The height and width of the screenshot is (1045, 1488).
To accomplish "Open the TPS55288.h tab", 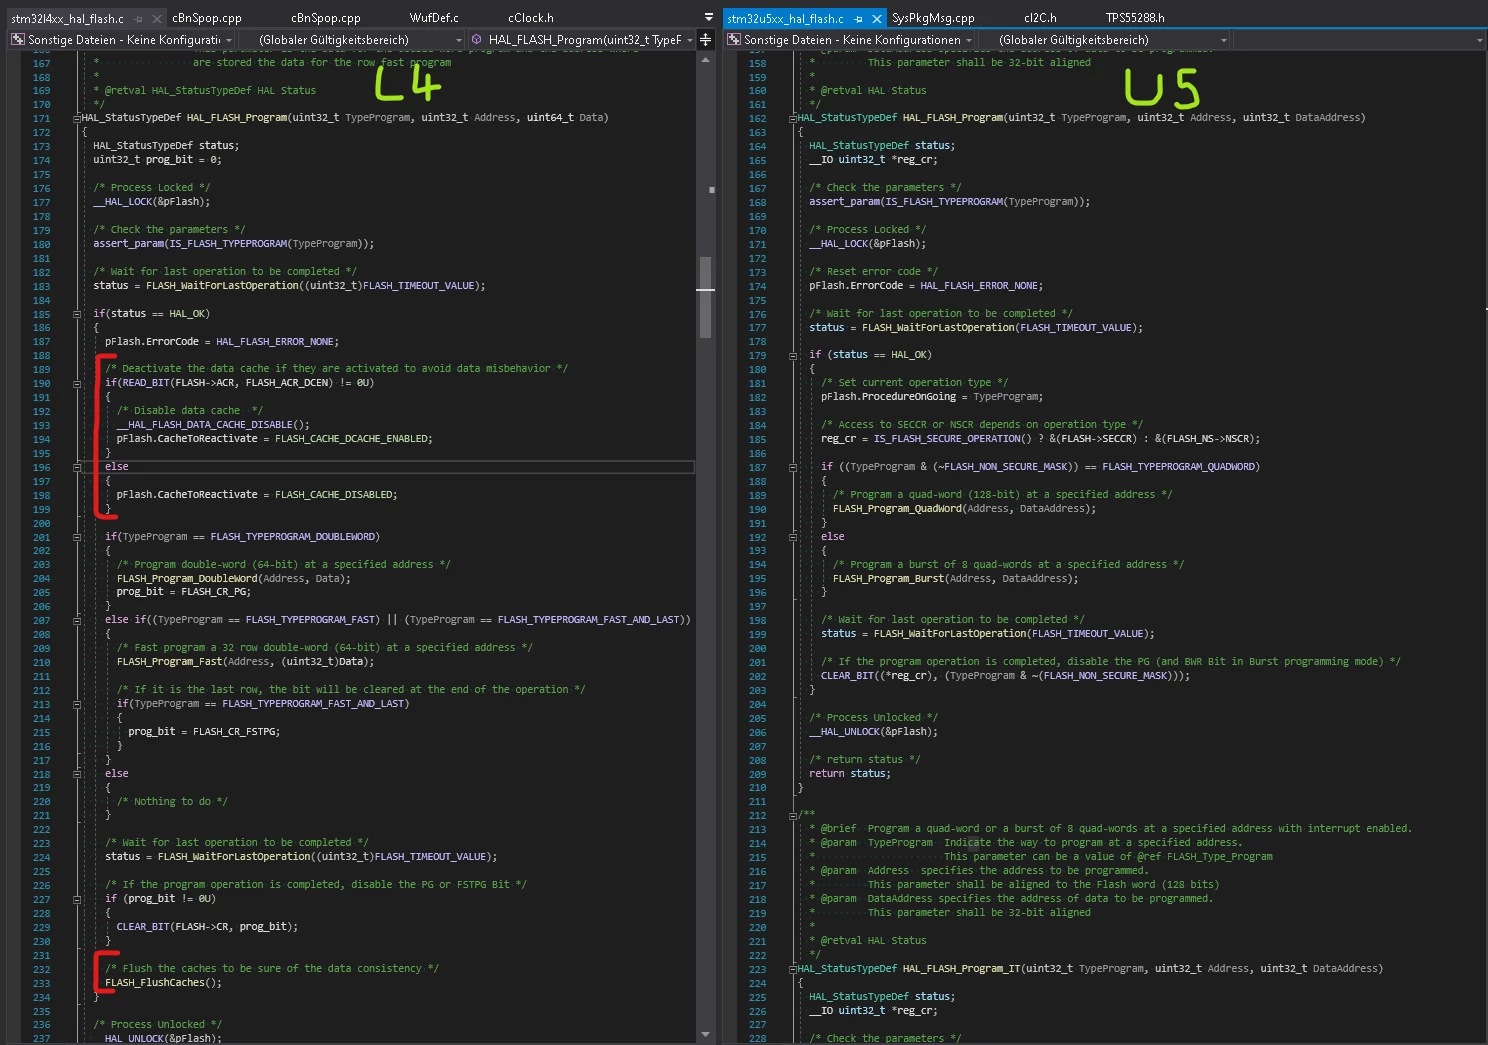I will [x=1135, y=18].
